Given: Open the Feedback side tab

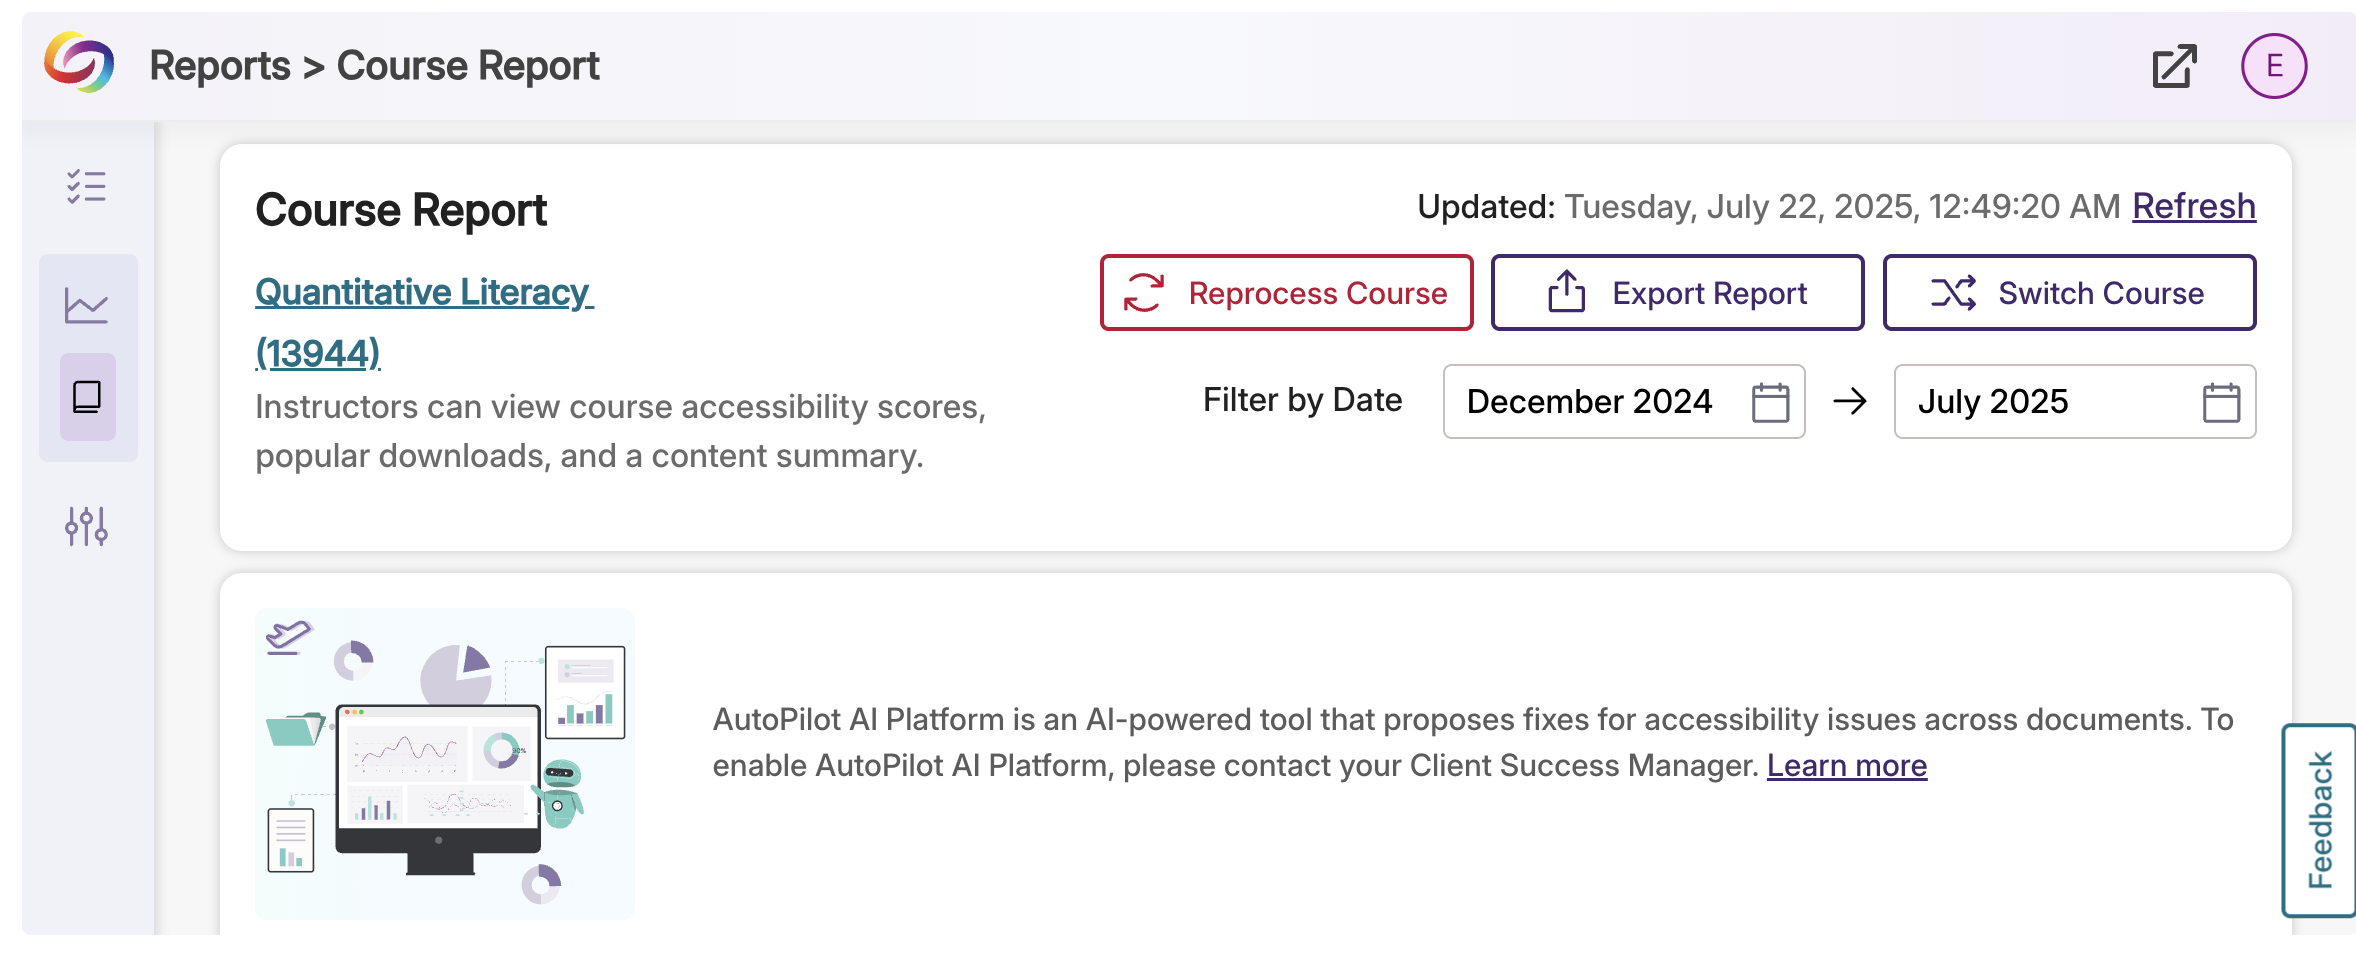Looking at the screenshot, I should tap(2319, 820).
